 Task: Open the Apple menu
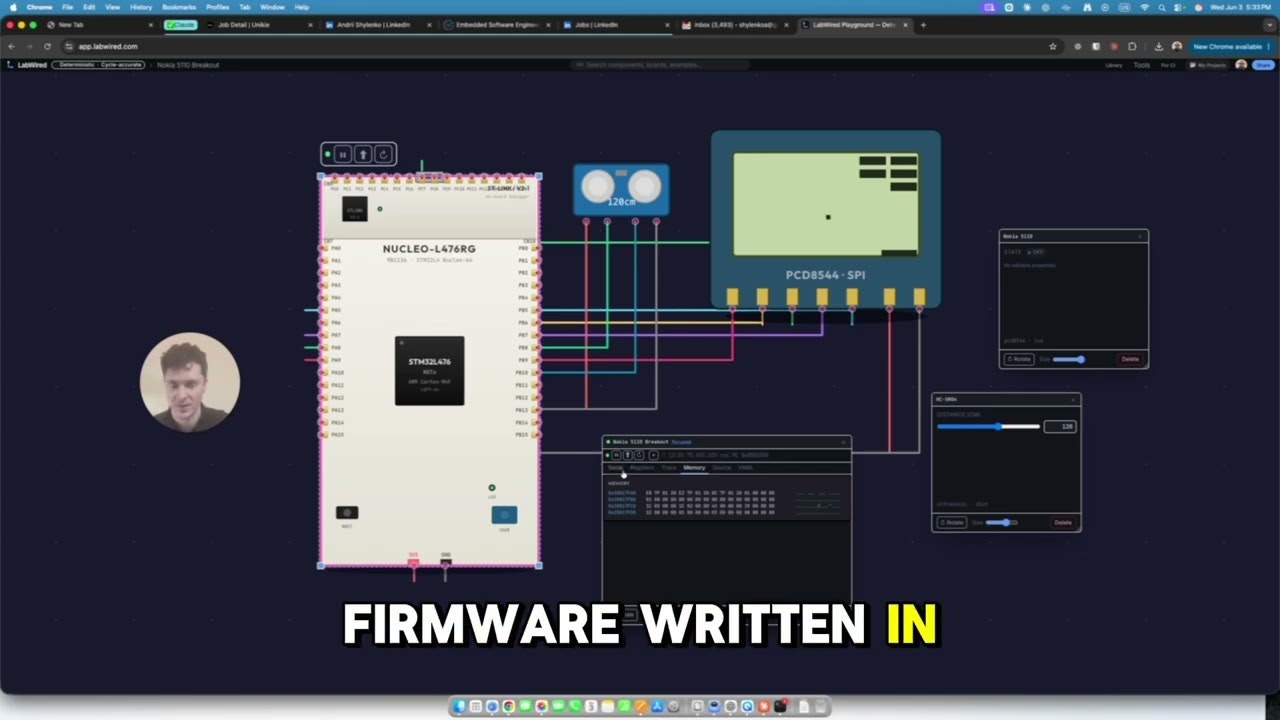(11, 7)
